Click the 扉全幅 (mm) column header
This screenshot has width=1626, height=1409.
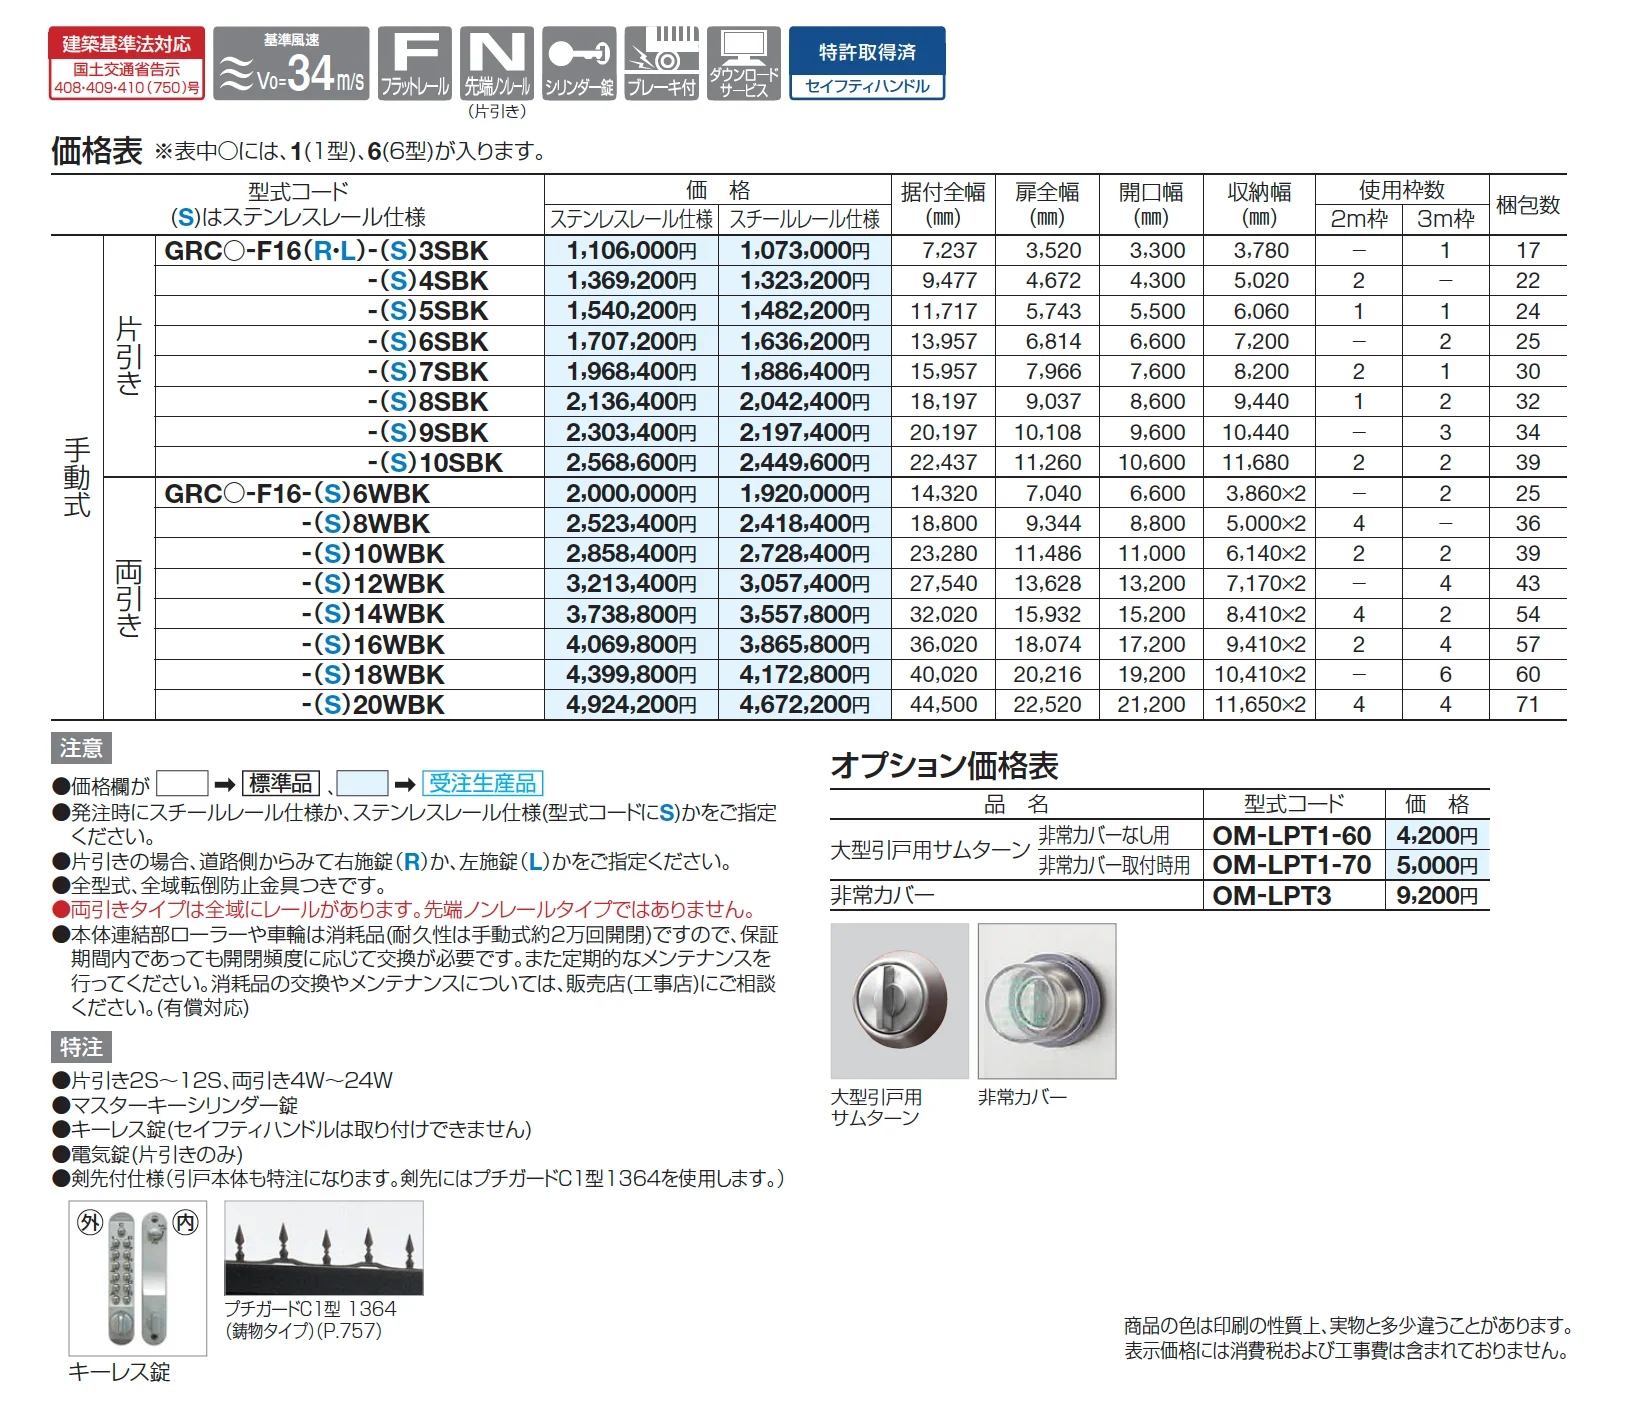(1047, 205)
